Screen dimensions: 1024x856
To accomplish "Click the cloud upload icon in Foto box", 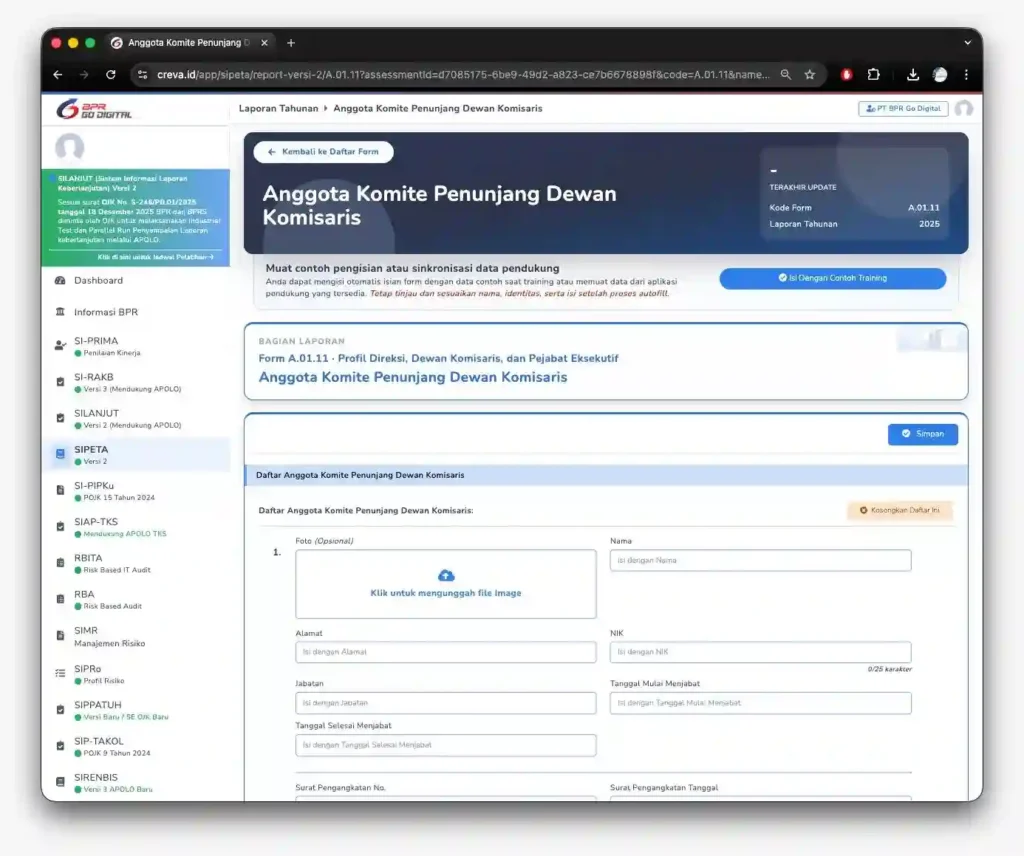I will [x=446, y=575].
